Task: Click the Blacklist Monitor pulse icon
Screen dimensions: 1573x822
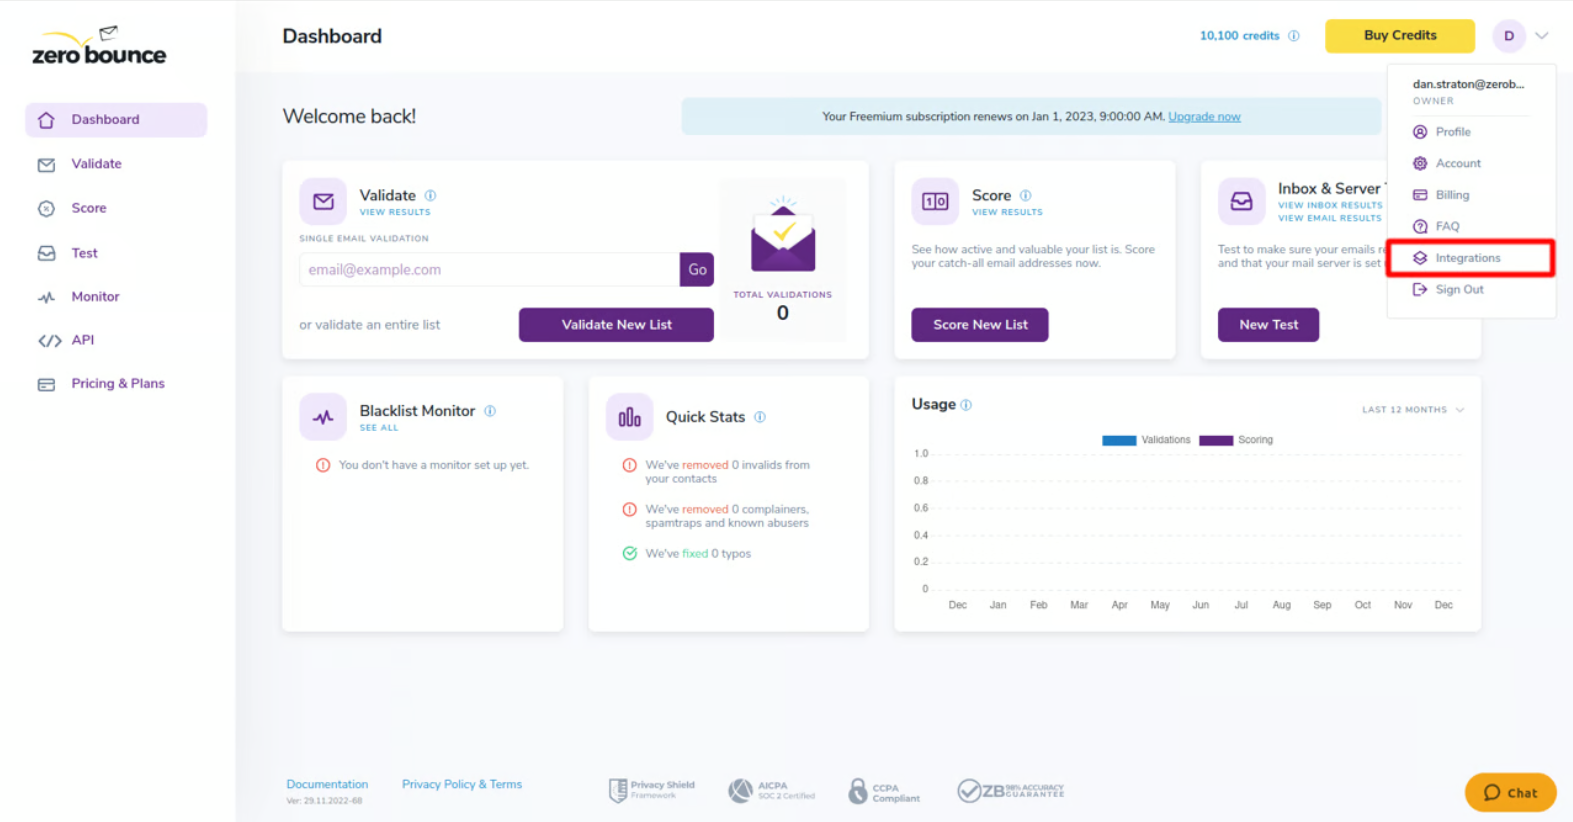Action: point(323,417)
